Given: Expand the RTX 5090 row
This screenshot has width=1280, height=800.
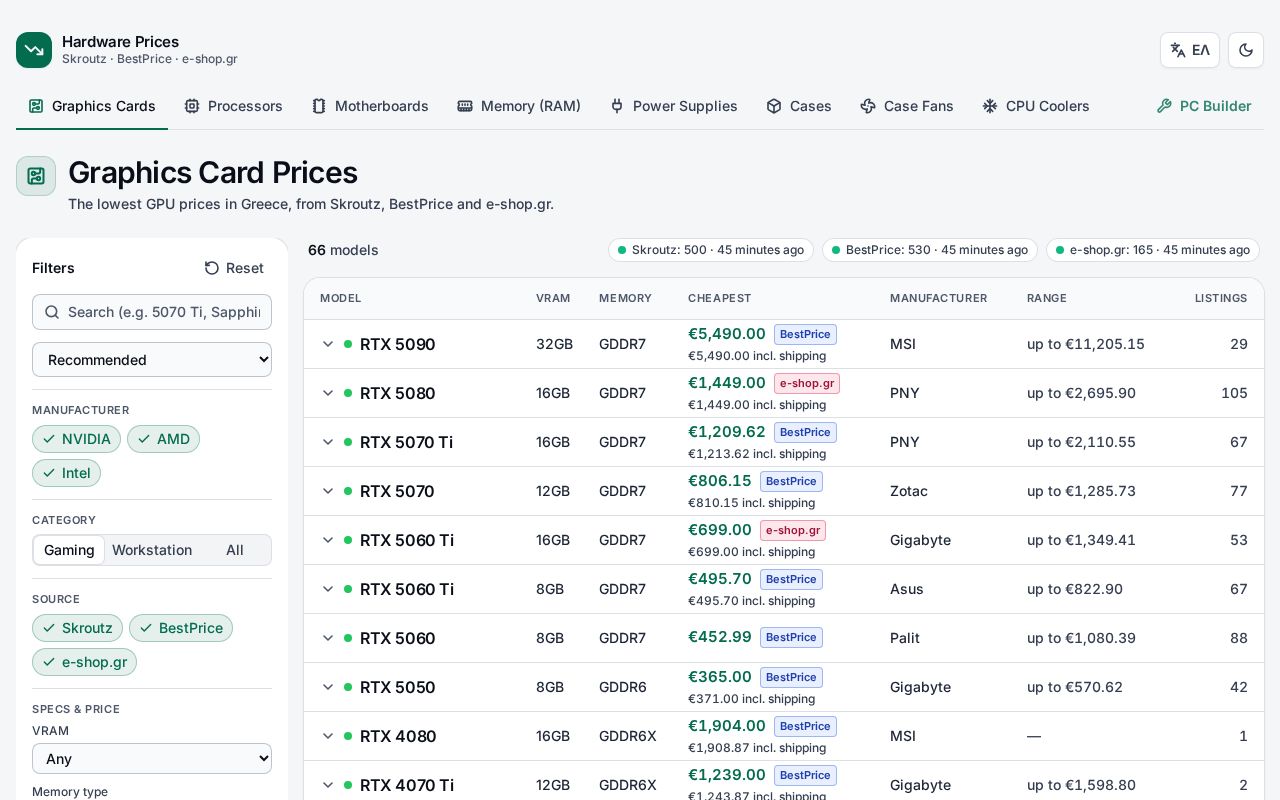Looking at the screenshot, I should coord(327,344).
